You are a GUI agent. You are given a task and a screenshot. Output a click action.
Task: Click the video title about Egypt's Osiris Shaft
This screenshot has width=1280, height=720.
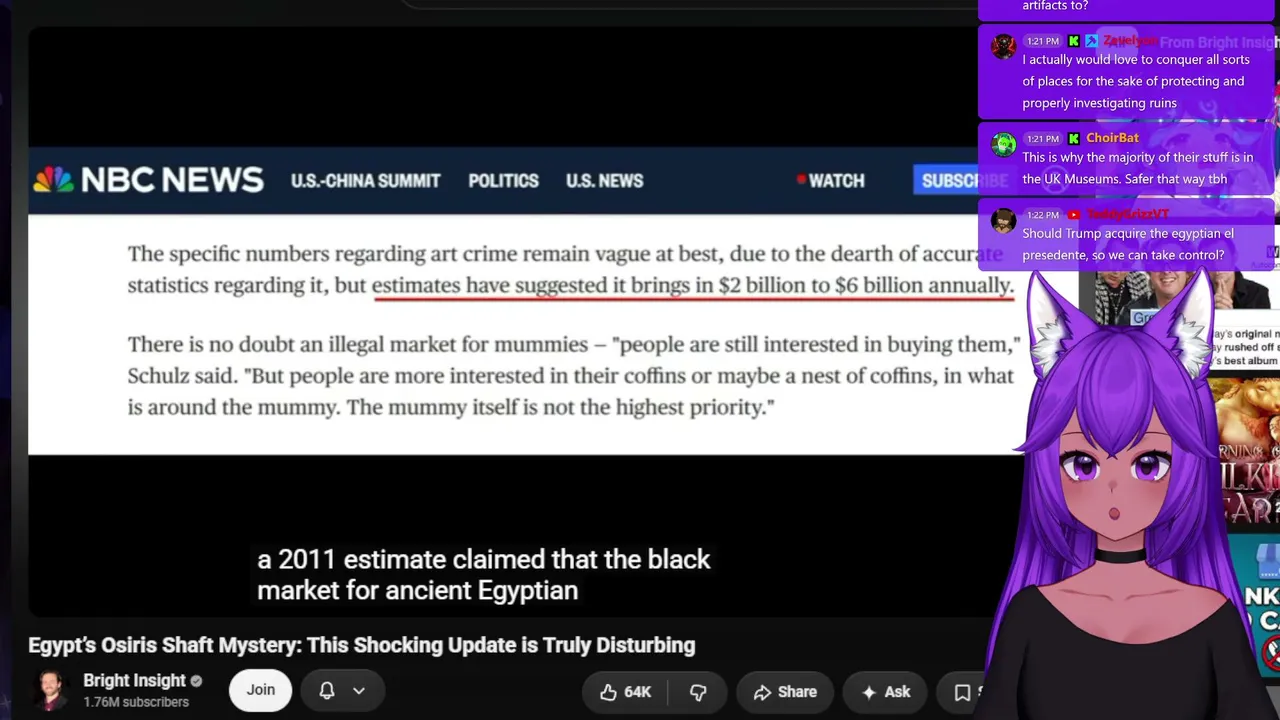point(362,645)
